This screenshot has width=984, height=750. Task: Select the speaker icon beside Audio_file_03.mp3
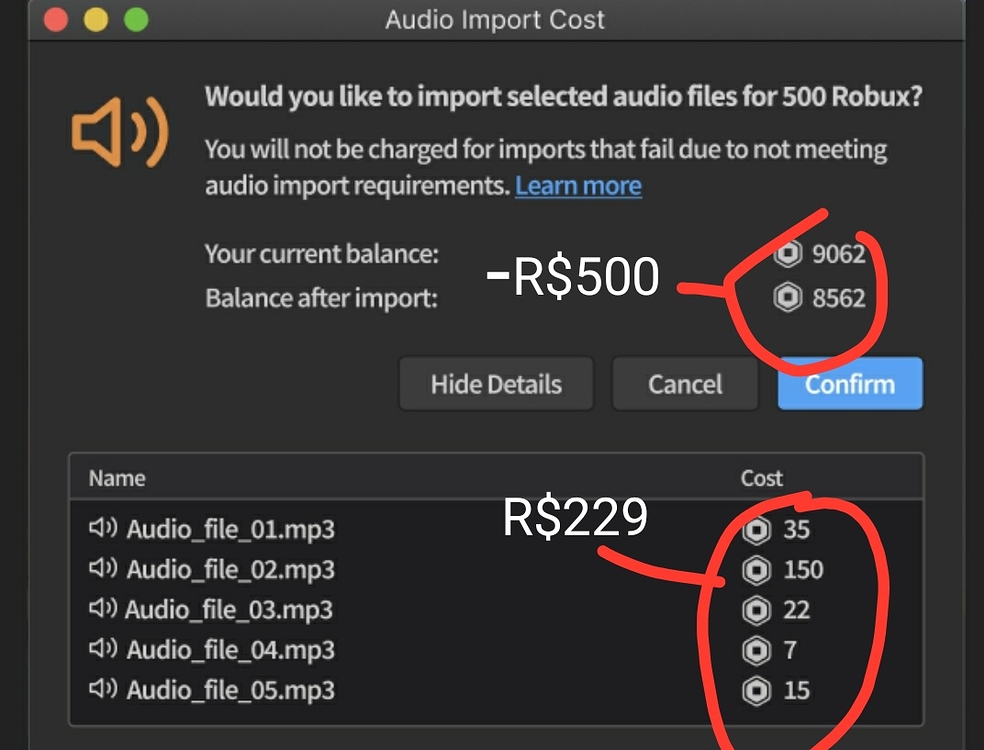104,610
